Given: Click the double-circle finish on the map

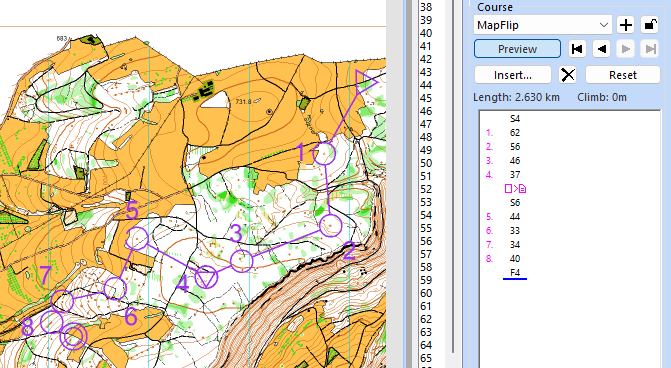Looking at the screenshot, I should click(x=74, y=336).
